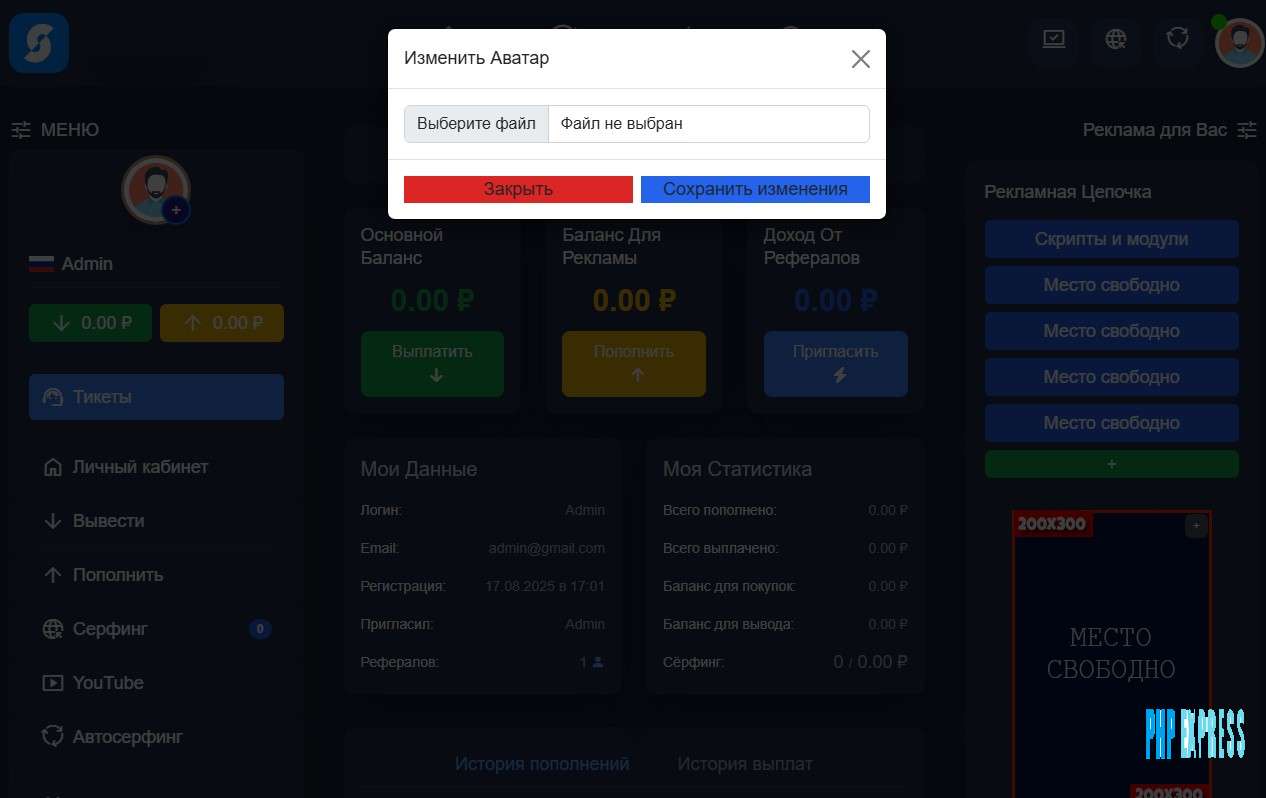Screen dimensions: 1266x798
Task: Toggle the Реклама для Вас sliders icon
Action: [1247, 130]
